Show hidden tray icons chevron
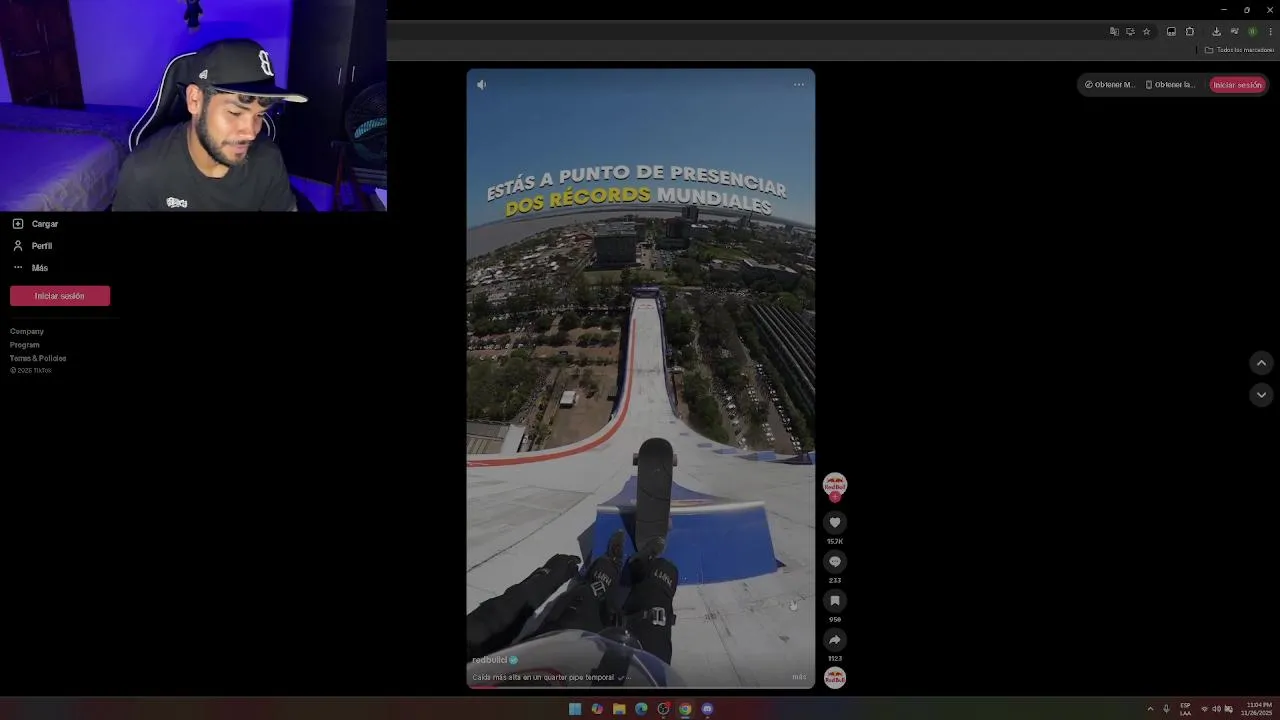The height and width of the screenshot is (720, 1280). (x=1150, y=709)
